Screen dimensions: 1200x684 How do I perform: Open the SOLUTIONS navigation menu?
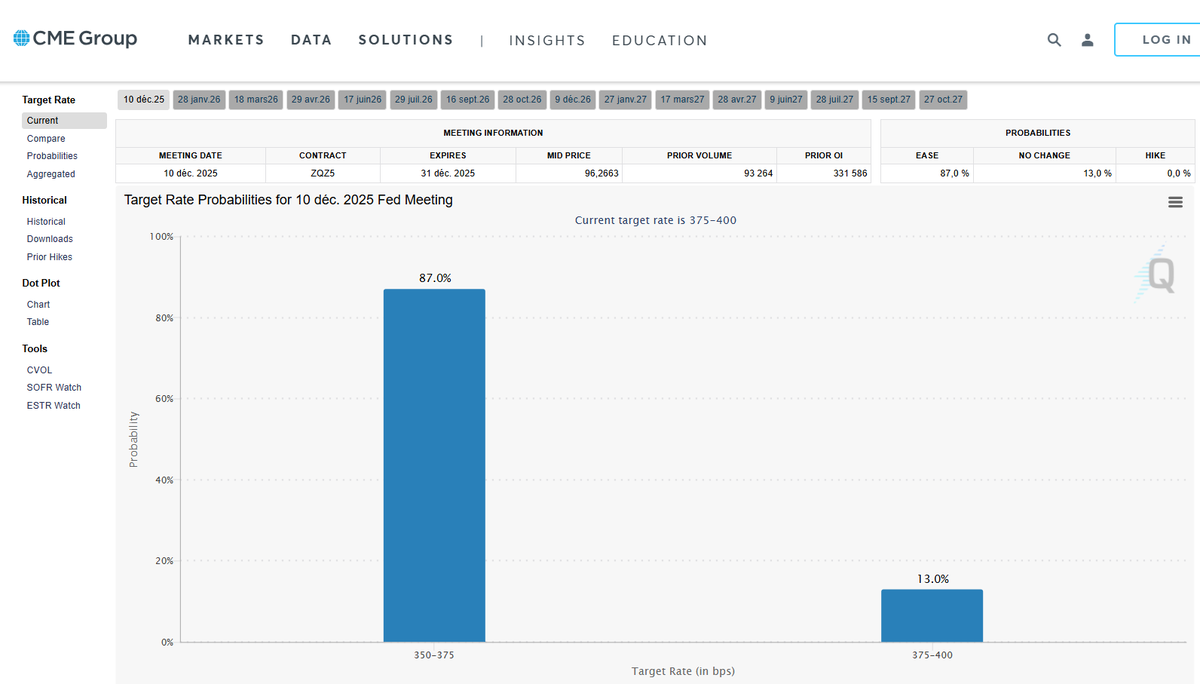(406, 40)
